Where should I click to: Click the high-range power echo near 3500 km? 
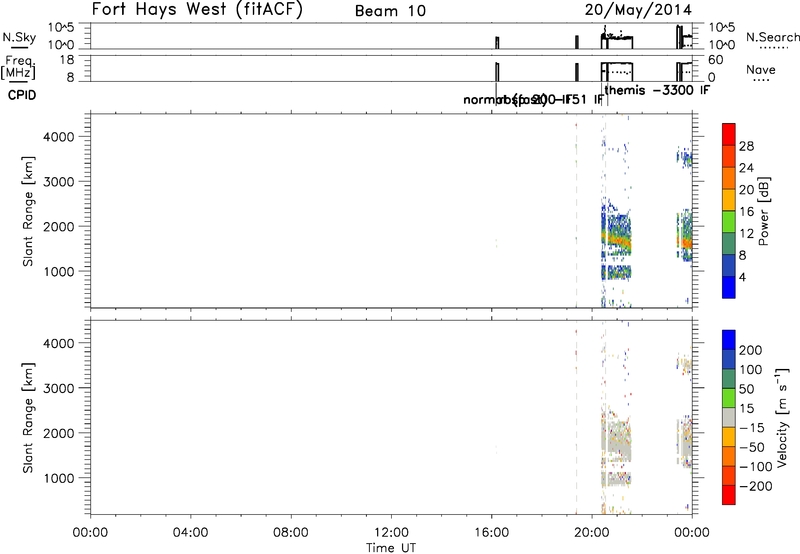[x=685, y=158]
